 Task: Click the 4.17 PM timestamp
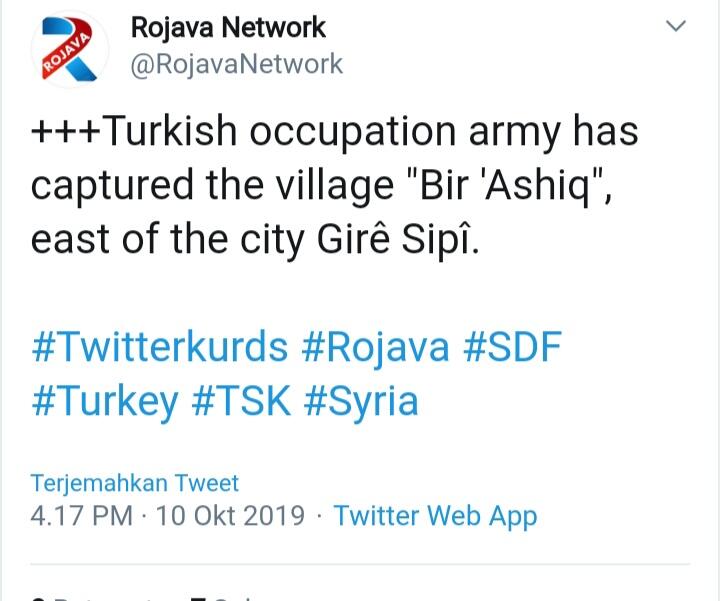coord(81,516)
